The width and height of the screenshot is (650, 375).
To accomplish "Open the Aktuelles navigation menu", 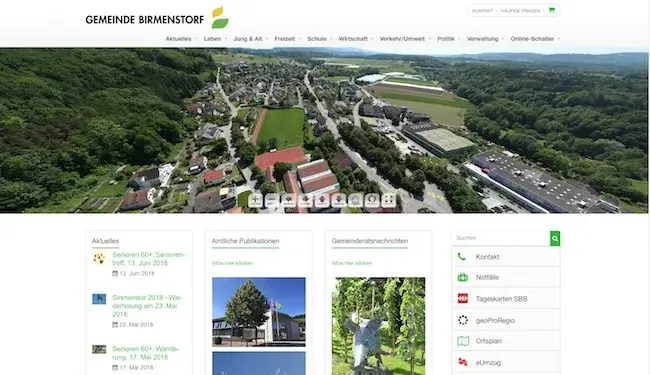I will 179,39.
